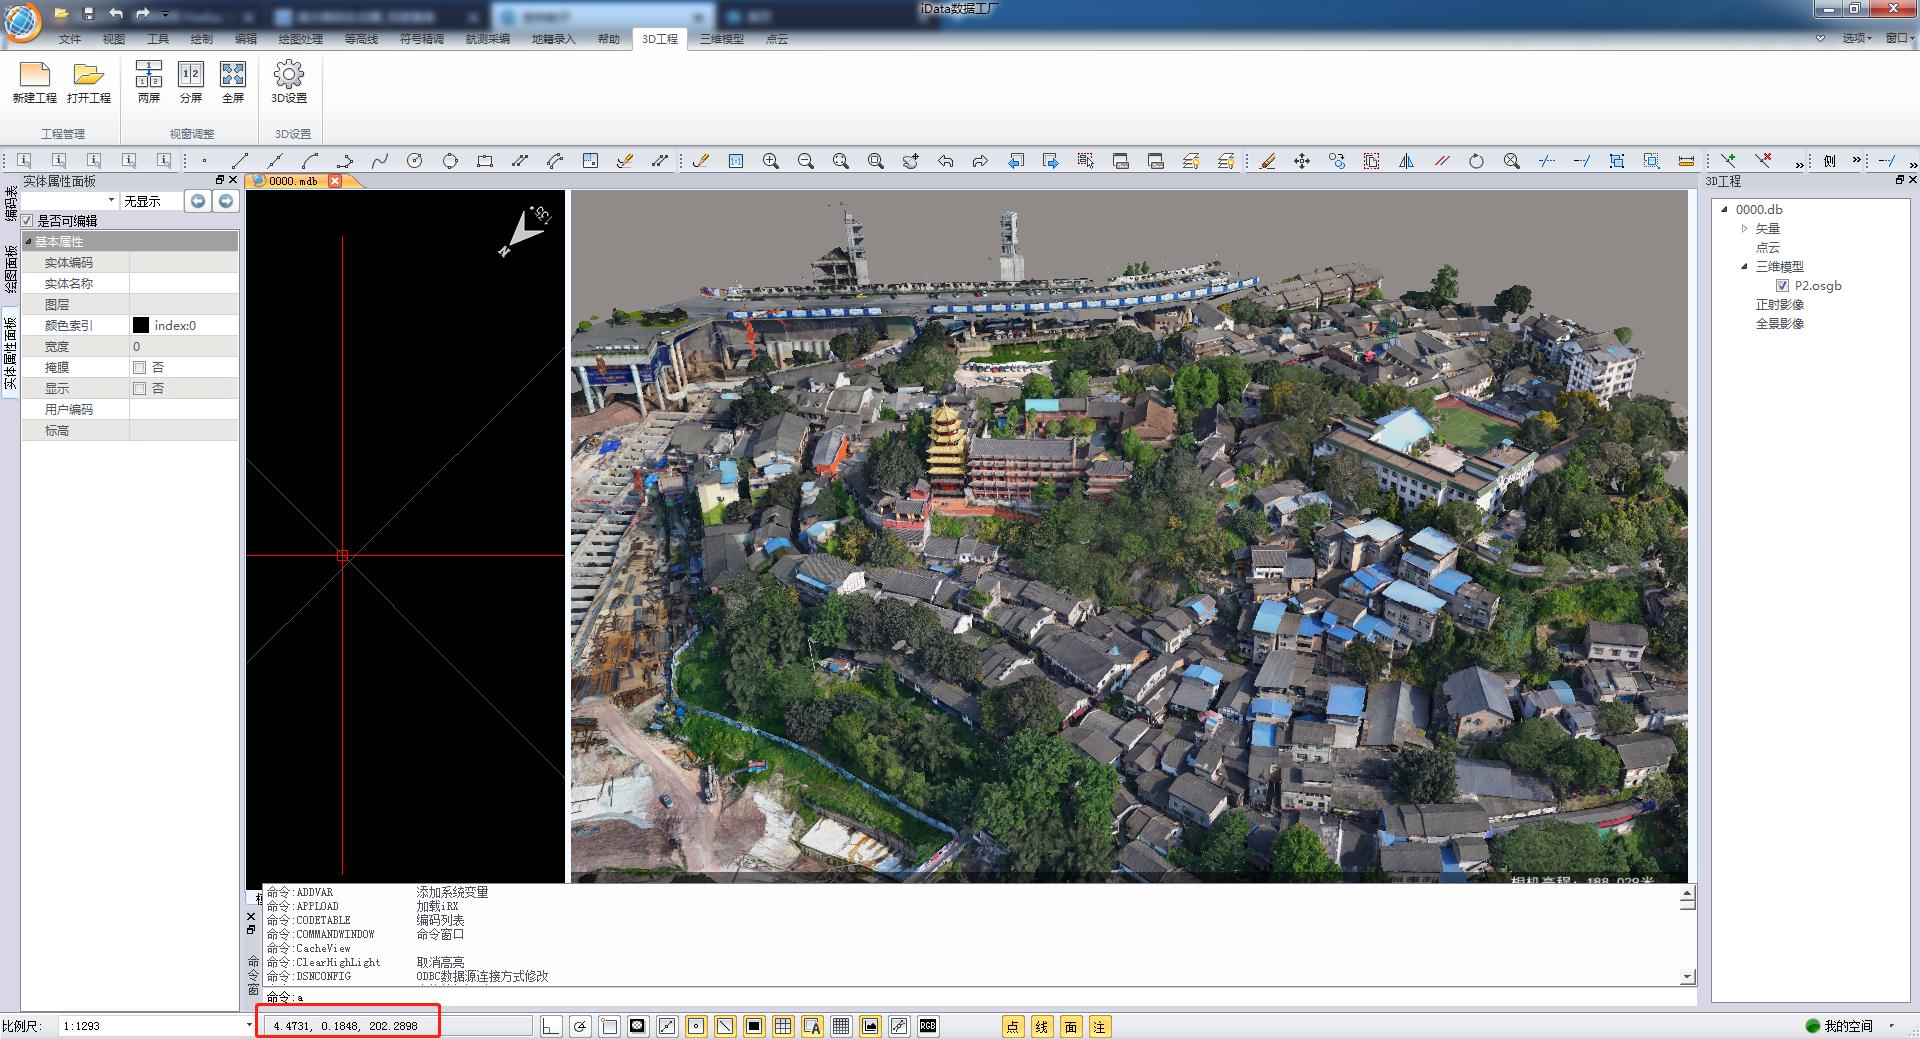
Task: Toggle the 是否可编辑 checkbox
Action: point(28,221)
